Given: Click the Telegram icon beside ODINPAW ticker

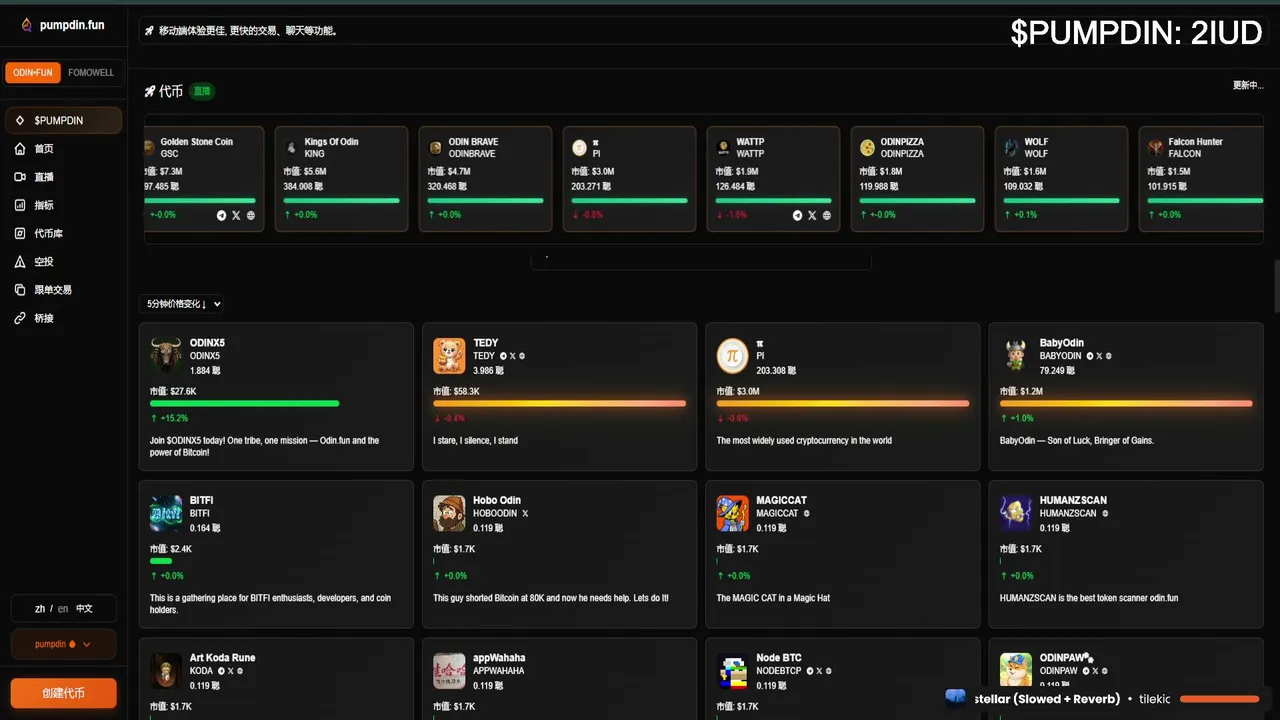Looking at the screenshot, I should pos(1086,671).
